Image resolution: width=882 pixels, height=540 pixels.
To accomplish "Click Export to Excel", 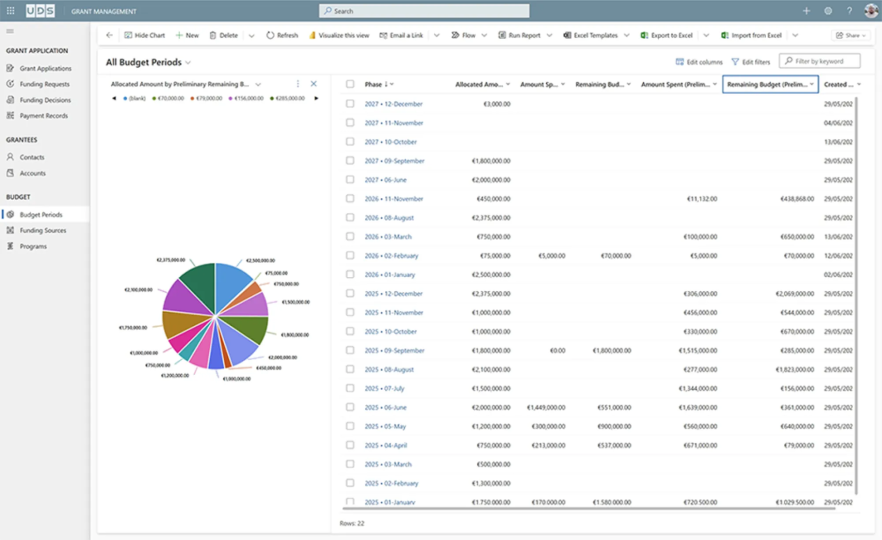I will (x=667, y=35).
